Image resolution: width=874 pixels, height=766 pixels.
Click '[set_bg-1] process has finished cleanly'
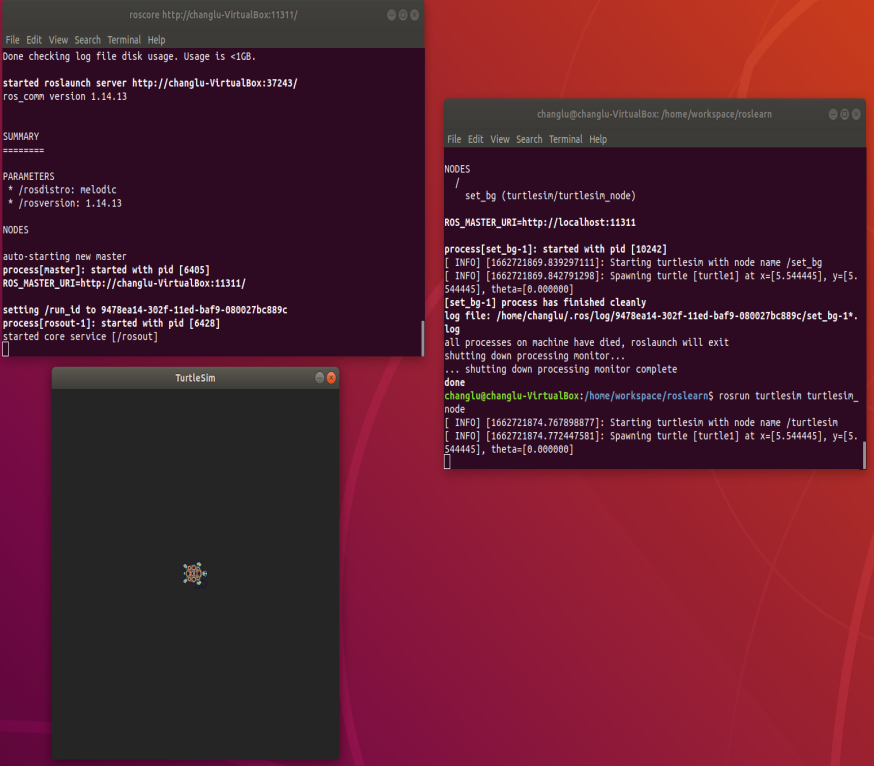545,303
